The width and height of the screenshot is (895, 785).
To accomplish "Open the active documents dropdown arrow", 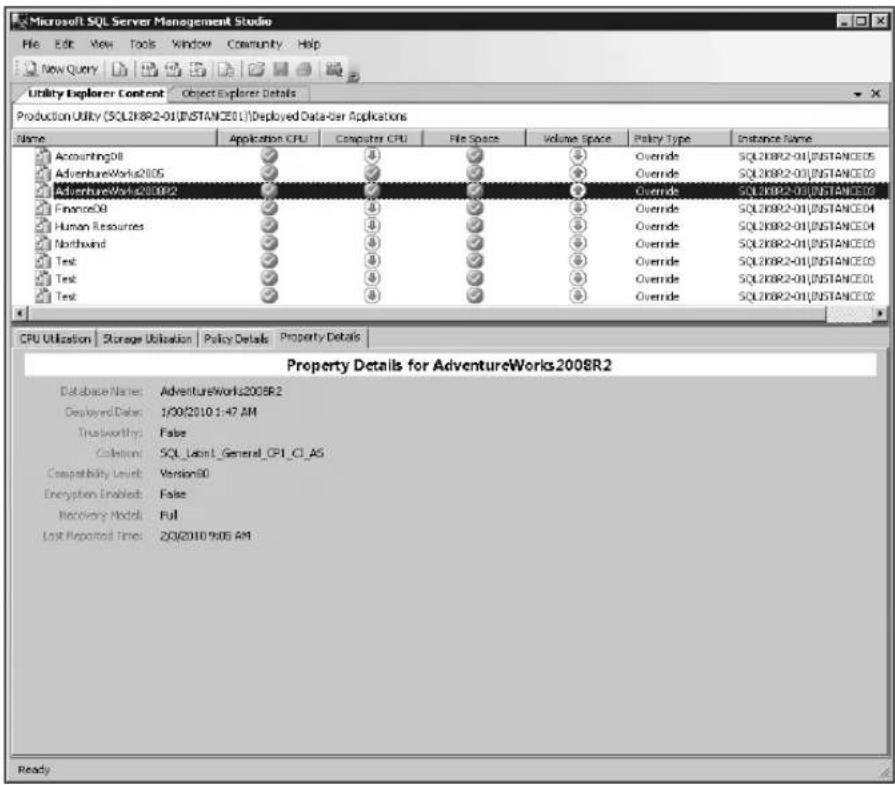I will (857, 94).
